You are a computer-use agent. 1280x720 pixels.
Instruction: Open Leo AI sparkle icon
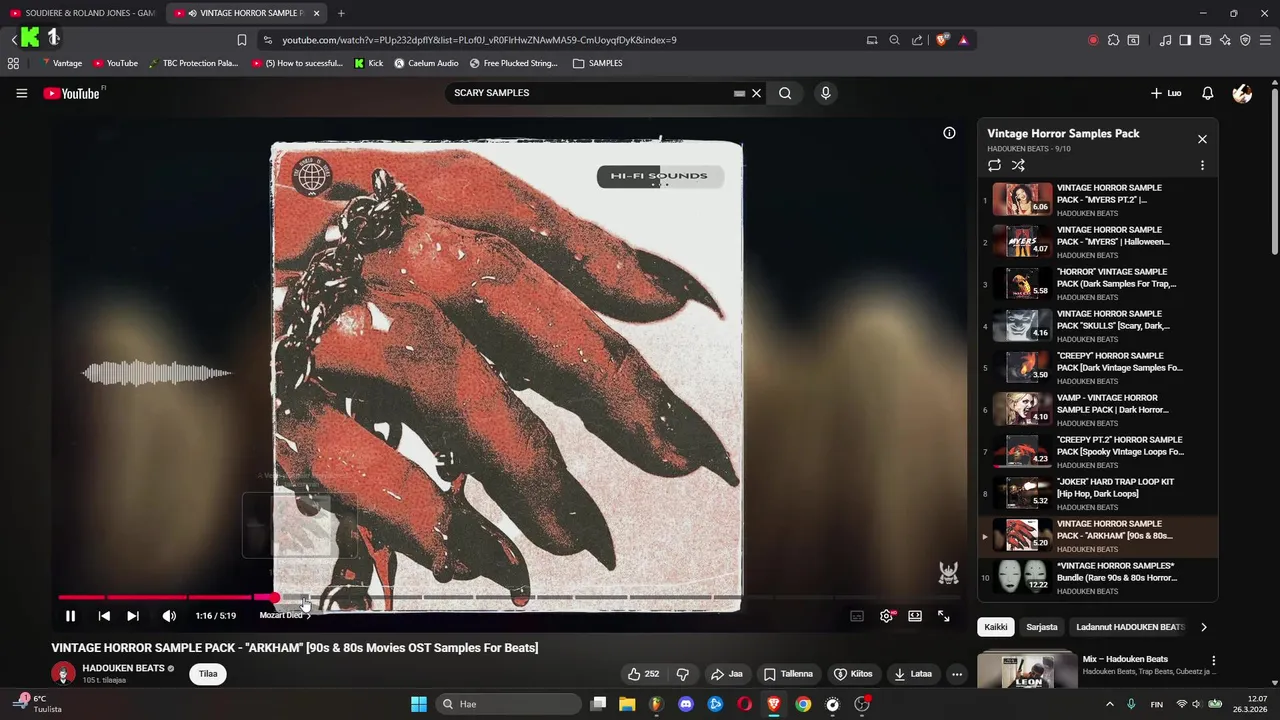1225,40
